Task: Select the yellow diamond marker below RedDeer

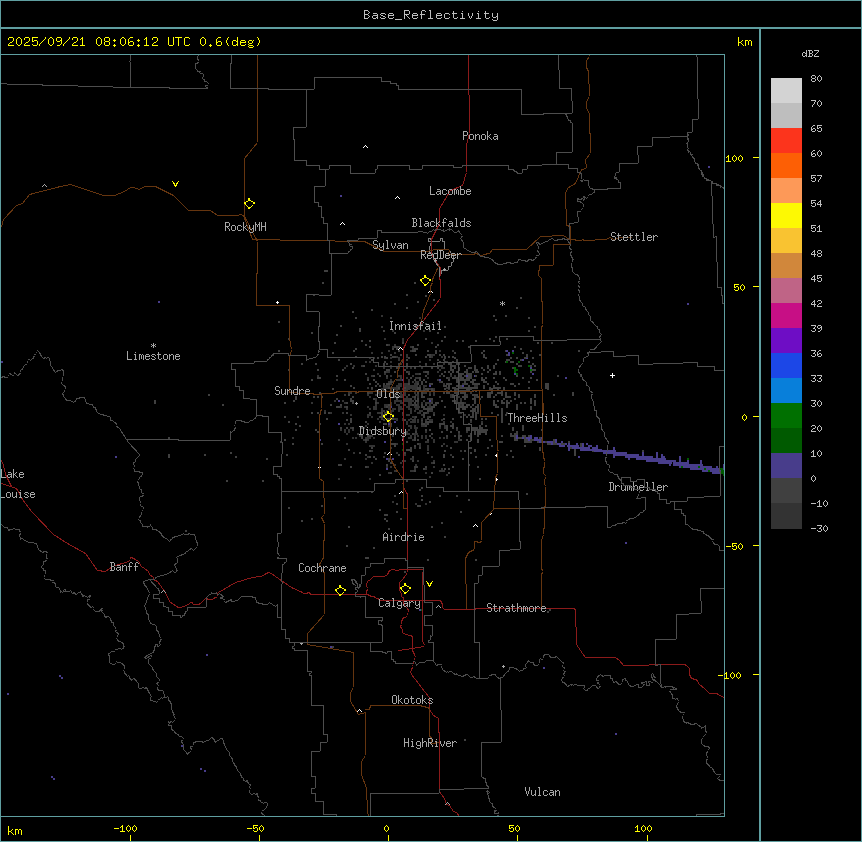Action: tap(426, 281)
